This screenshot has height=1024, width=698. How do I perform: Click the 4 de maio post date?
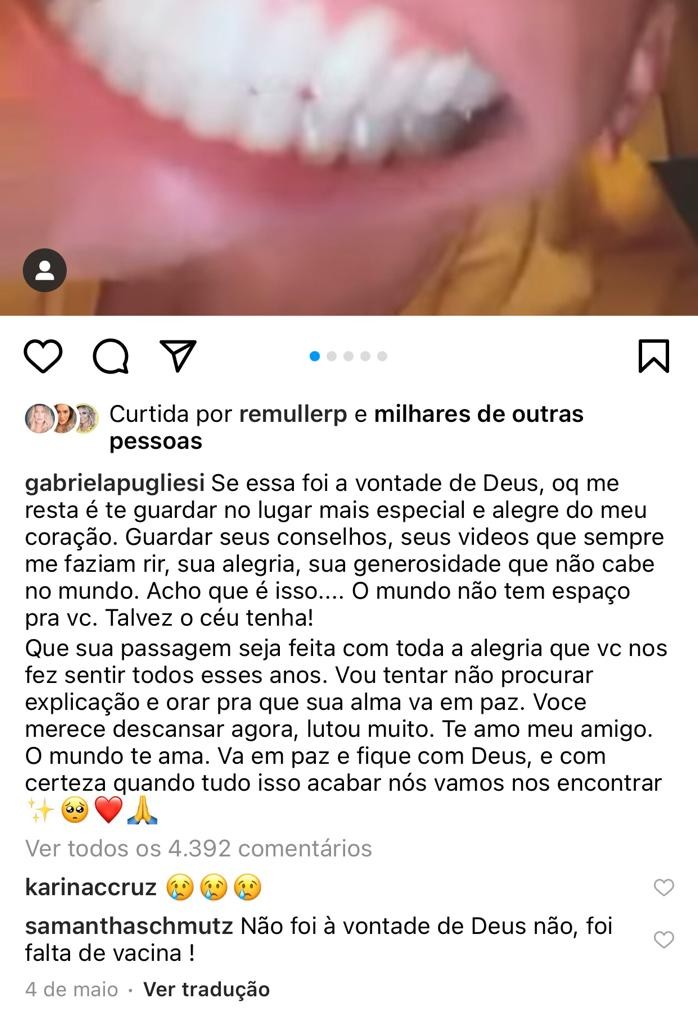72,989
